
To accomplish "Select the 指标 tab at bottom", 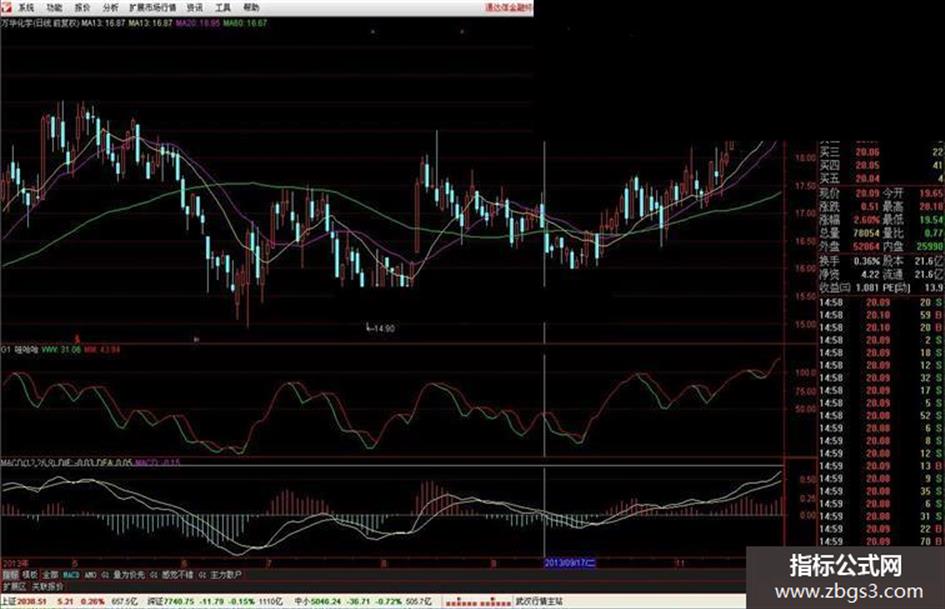I will 10,575.
